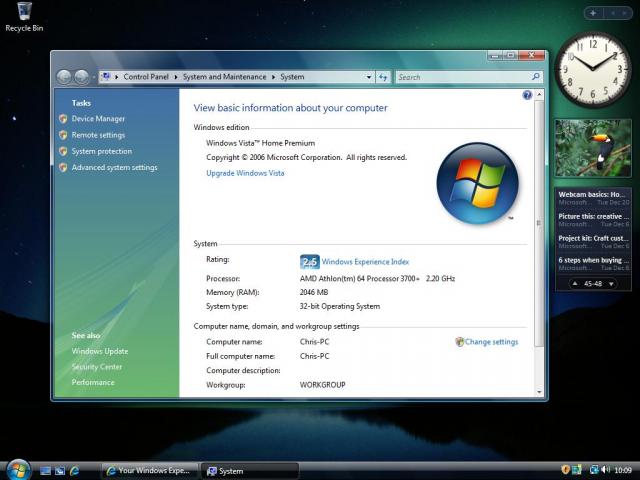640x480 pixels.
Task: Click Switch between windows quick launch icon
Action: pyautogui.click(x=60, y=471)
